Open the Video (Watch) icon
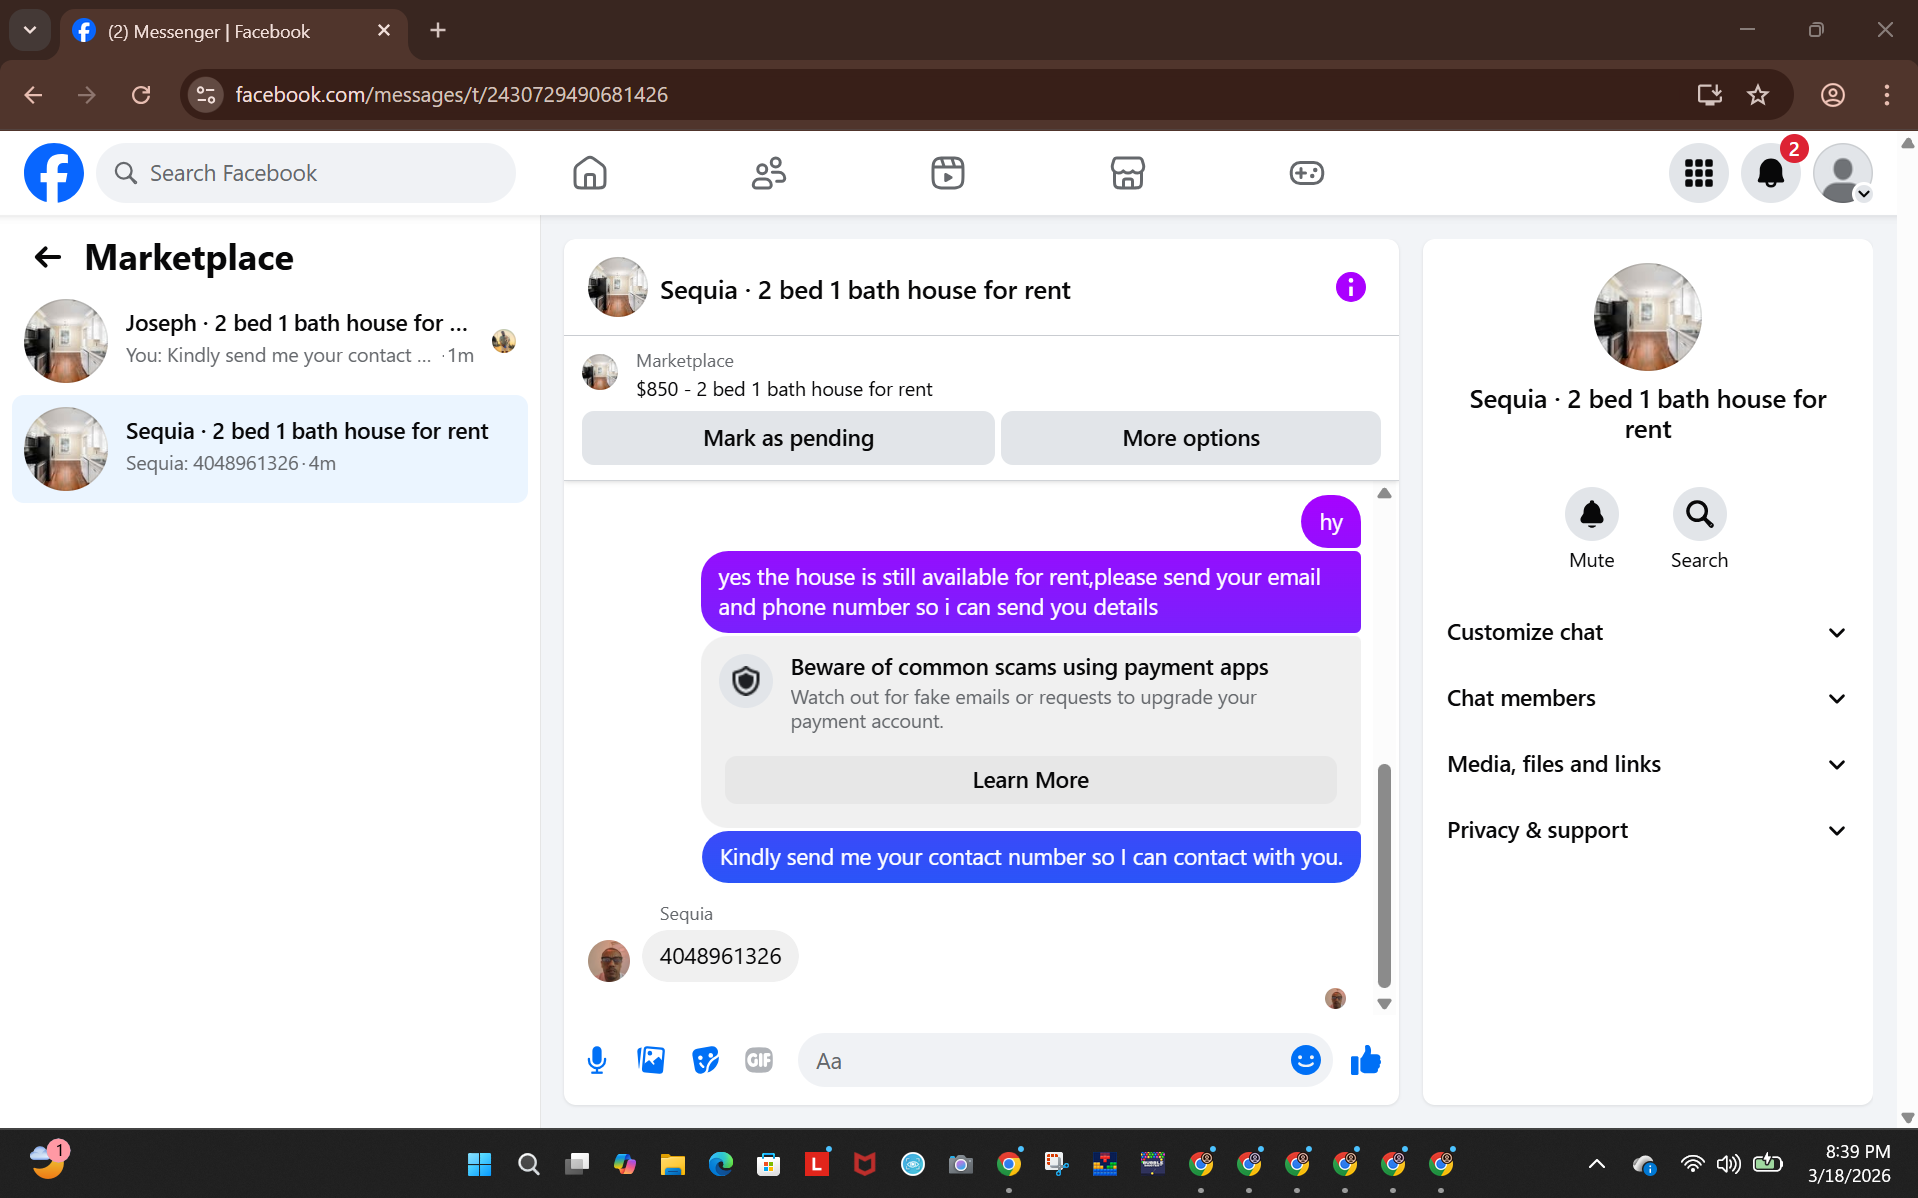 pyautogui.click(x=948, y=173)
